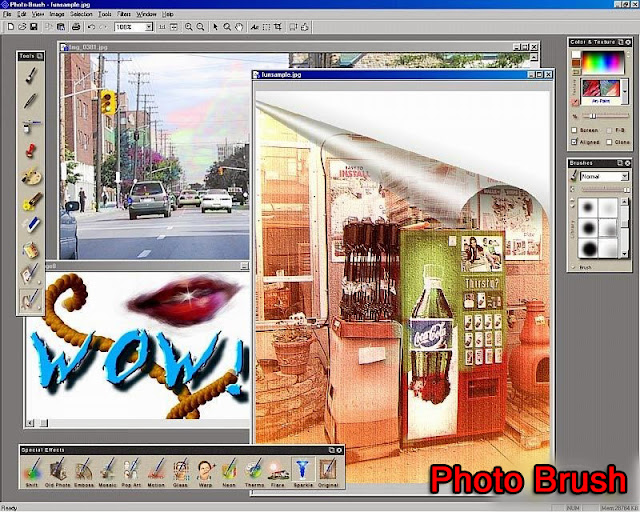
Task: Select the arrow pointer tool in toolbar
Action: [x=216, y=27]
